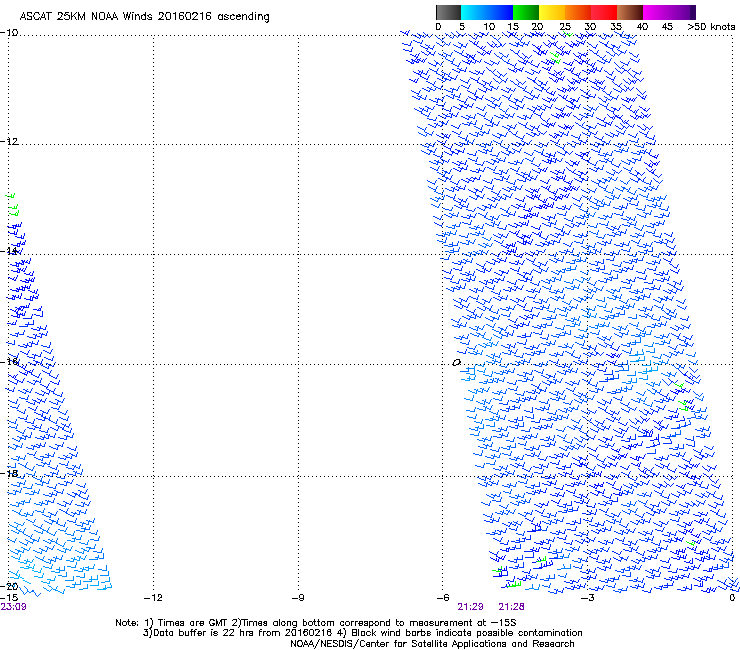Click the legend label '40'
Viewport: 740px width, 650px height.
click(642, 27)
